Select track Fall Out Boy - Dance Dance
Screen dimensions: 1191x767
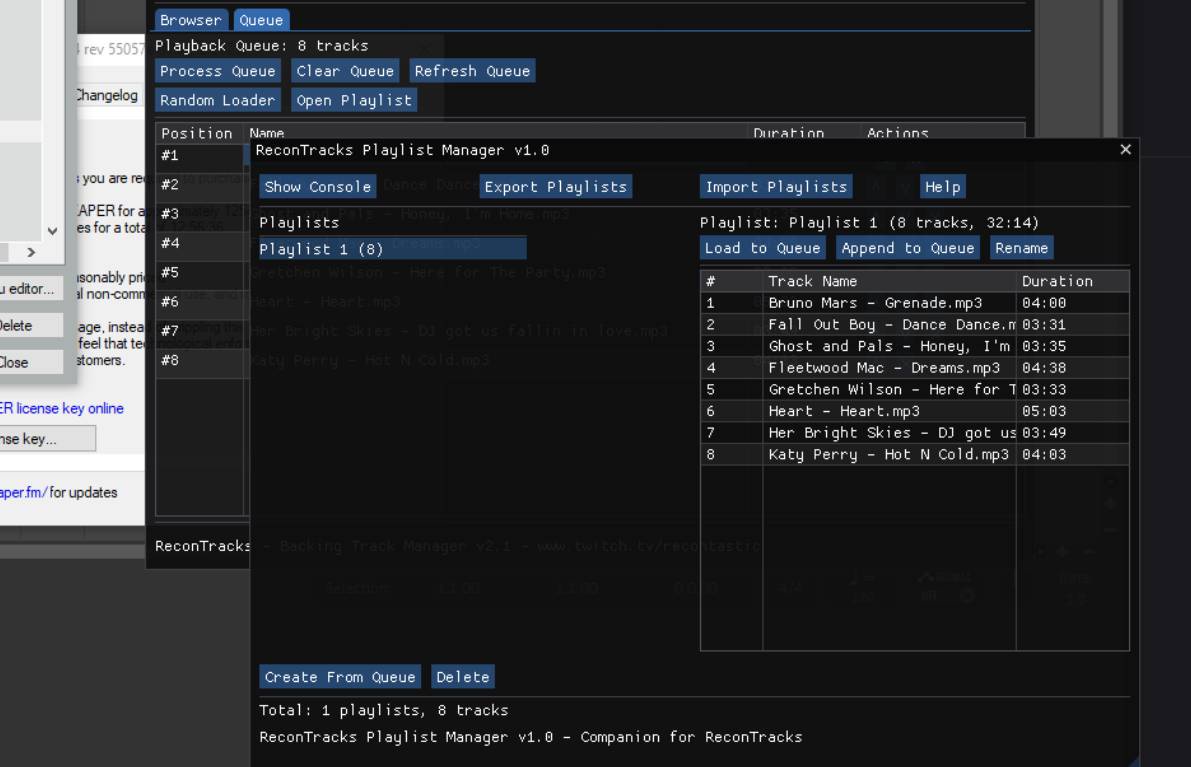(x=915, y=324)
